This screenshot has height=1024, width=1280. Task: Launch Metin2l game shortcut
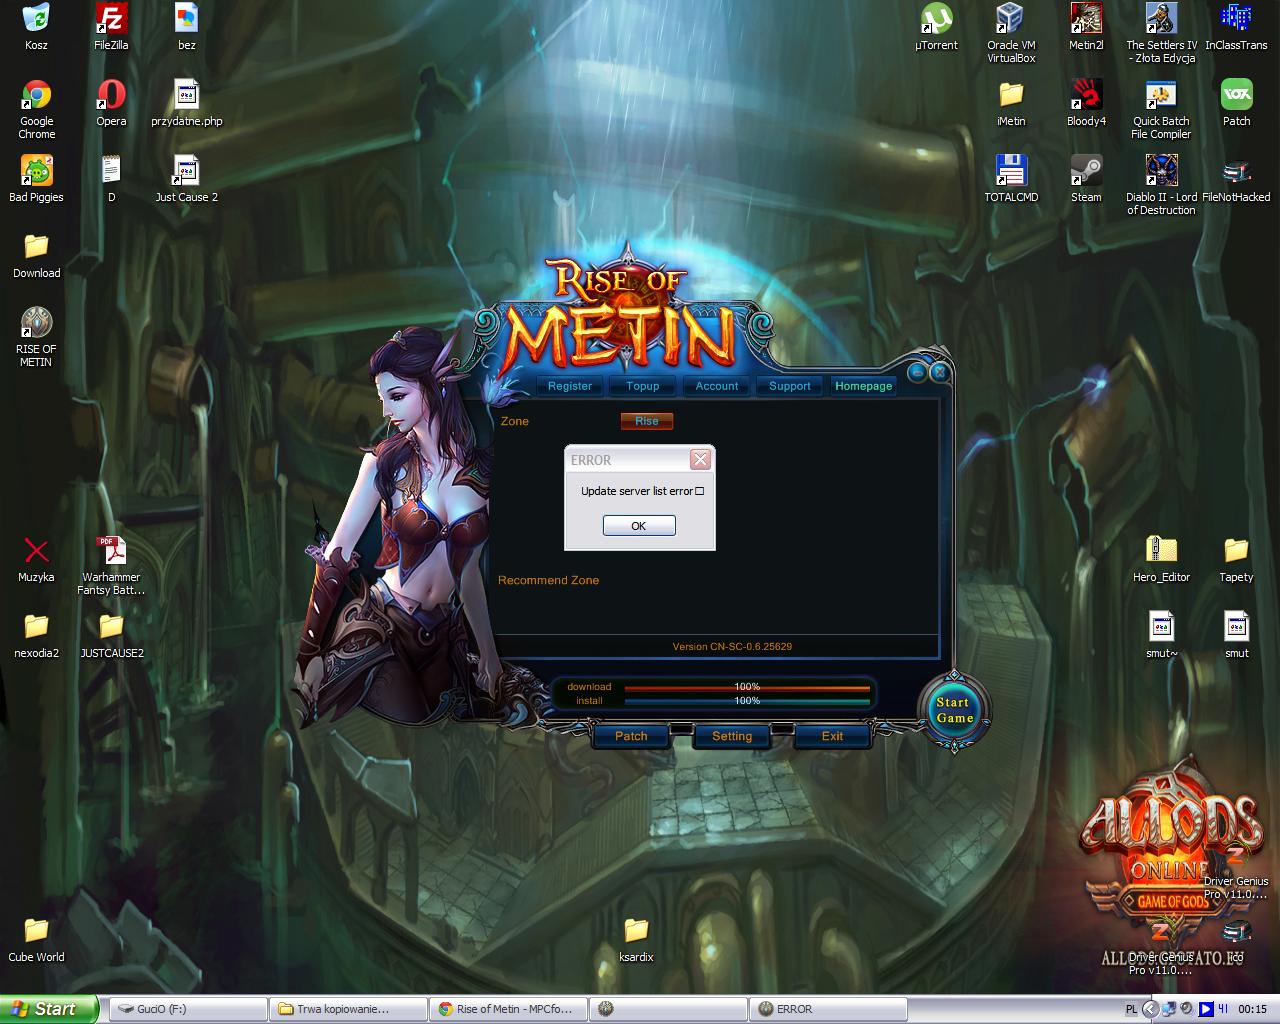1086,26
